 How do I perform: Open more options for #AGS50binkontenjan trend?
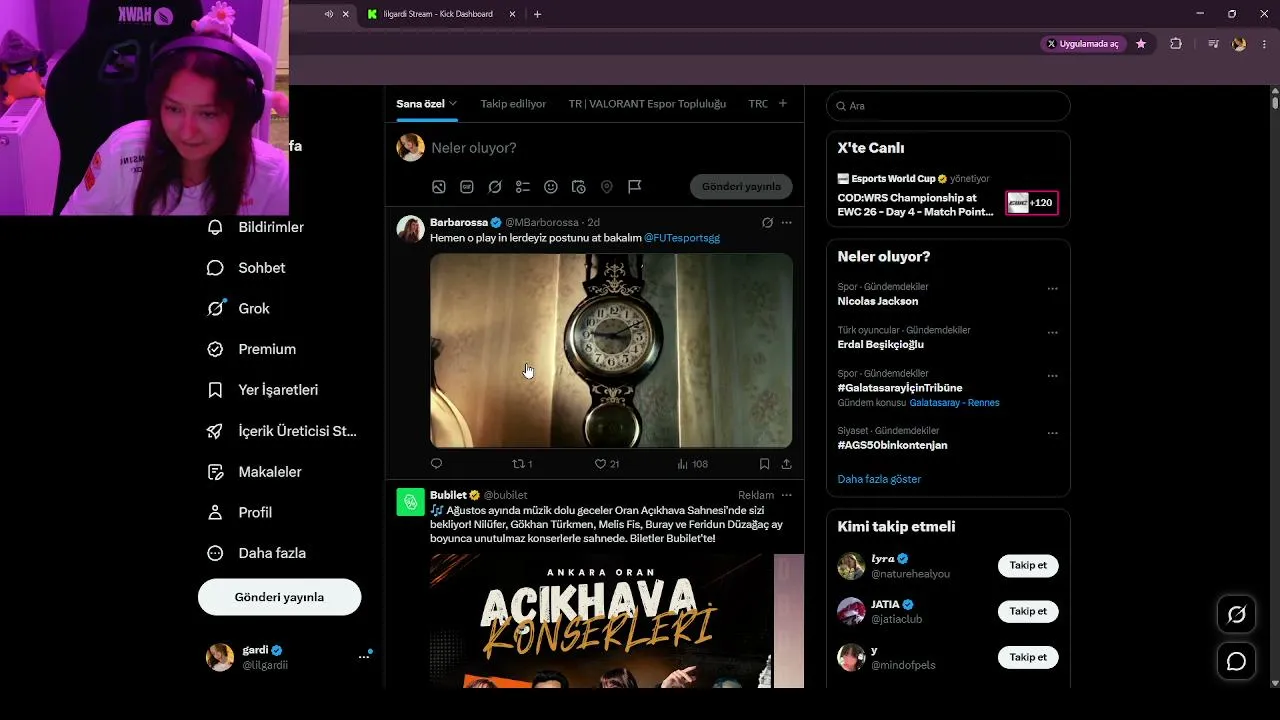[1052, 433]
